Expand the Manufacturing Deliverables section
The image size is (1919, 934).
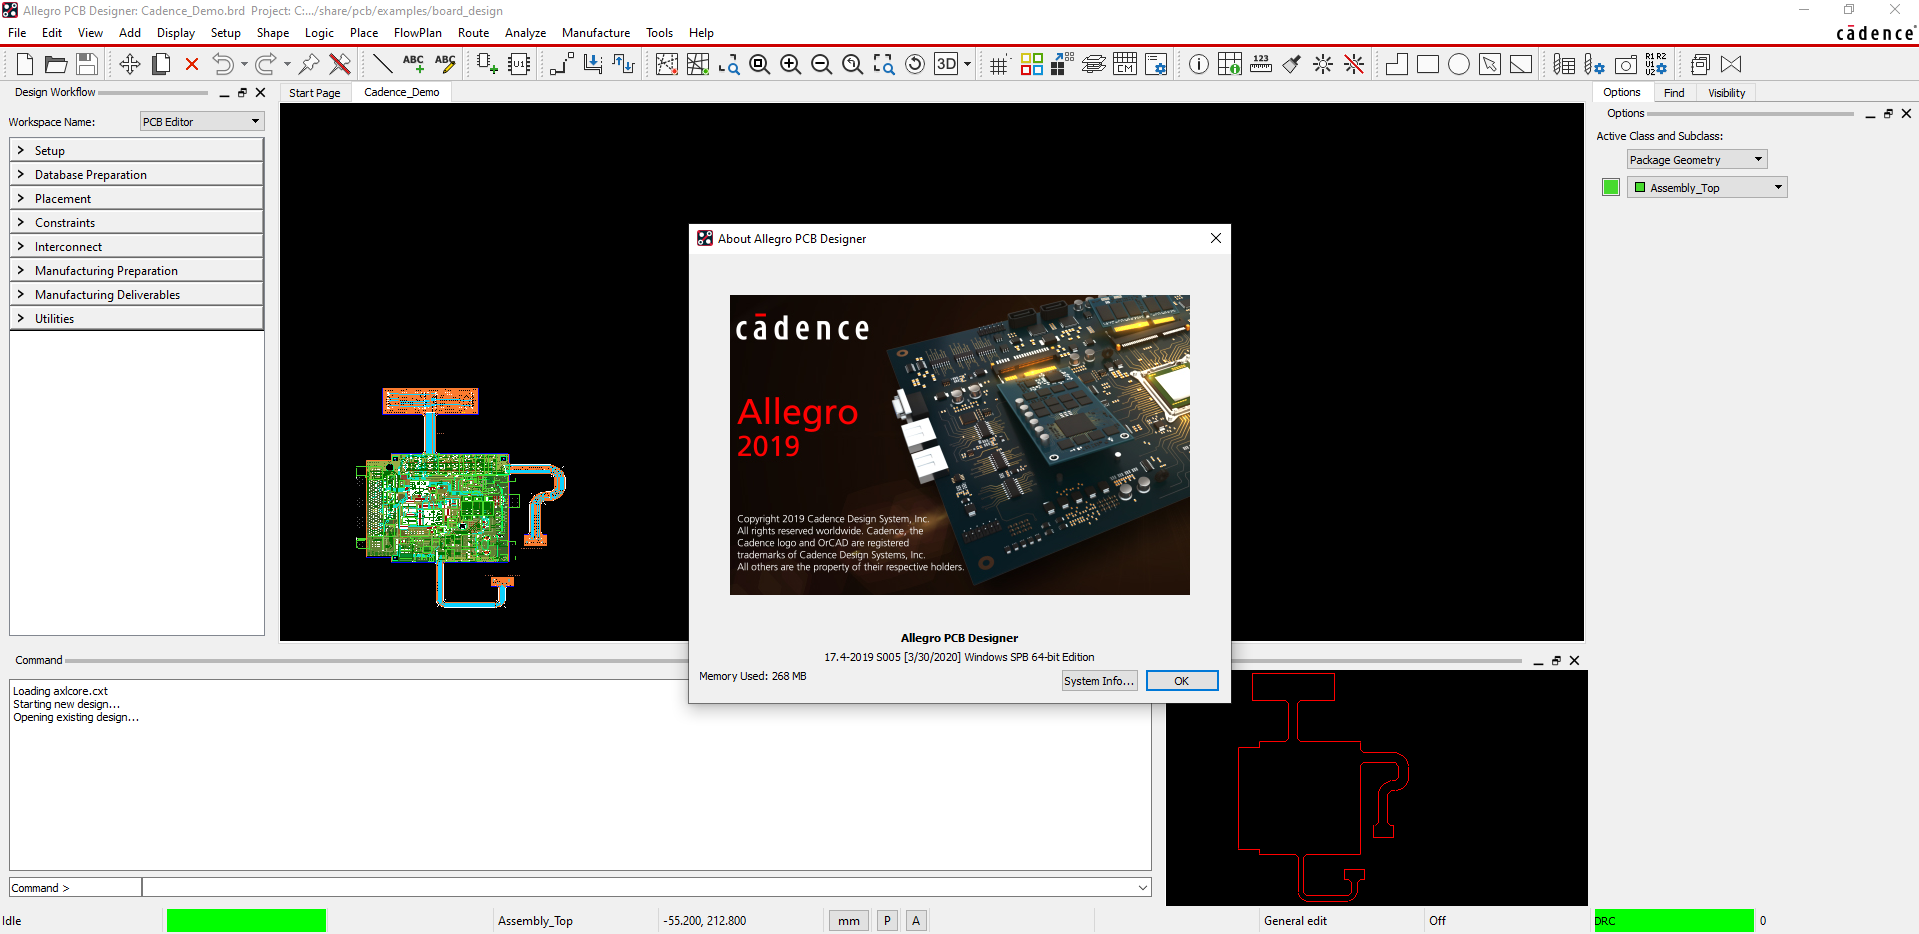(136, 295)
